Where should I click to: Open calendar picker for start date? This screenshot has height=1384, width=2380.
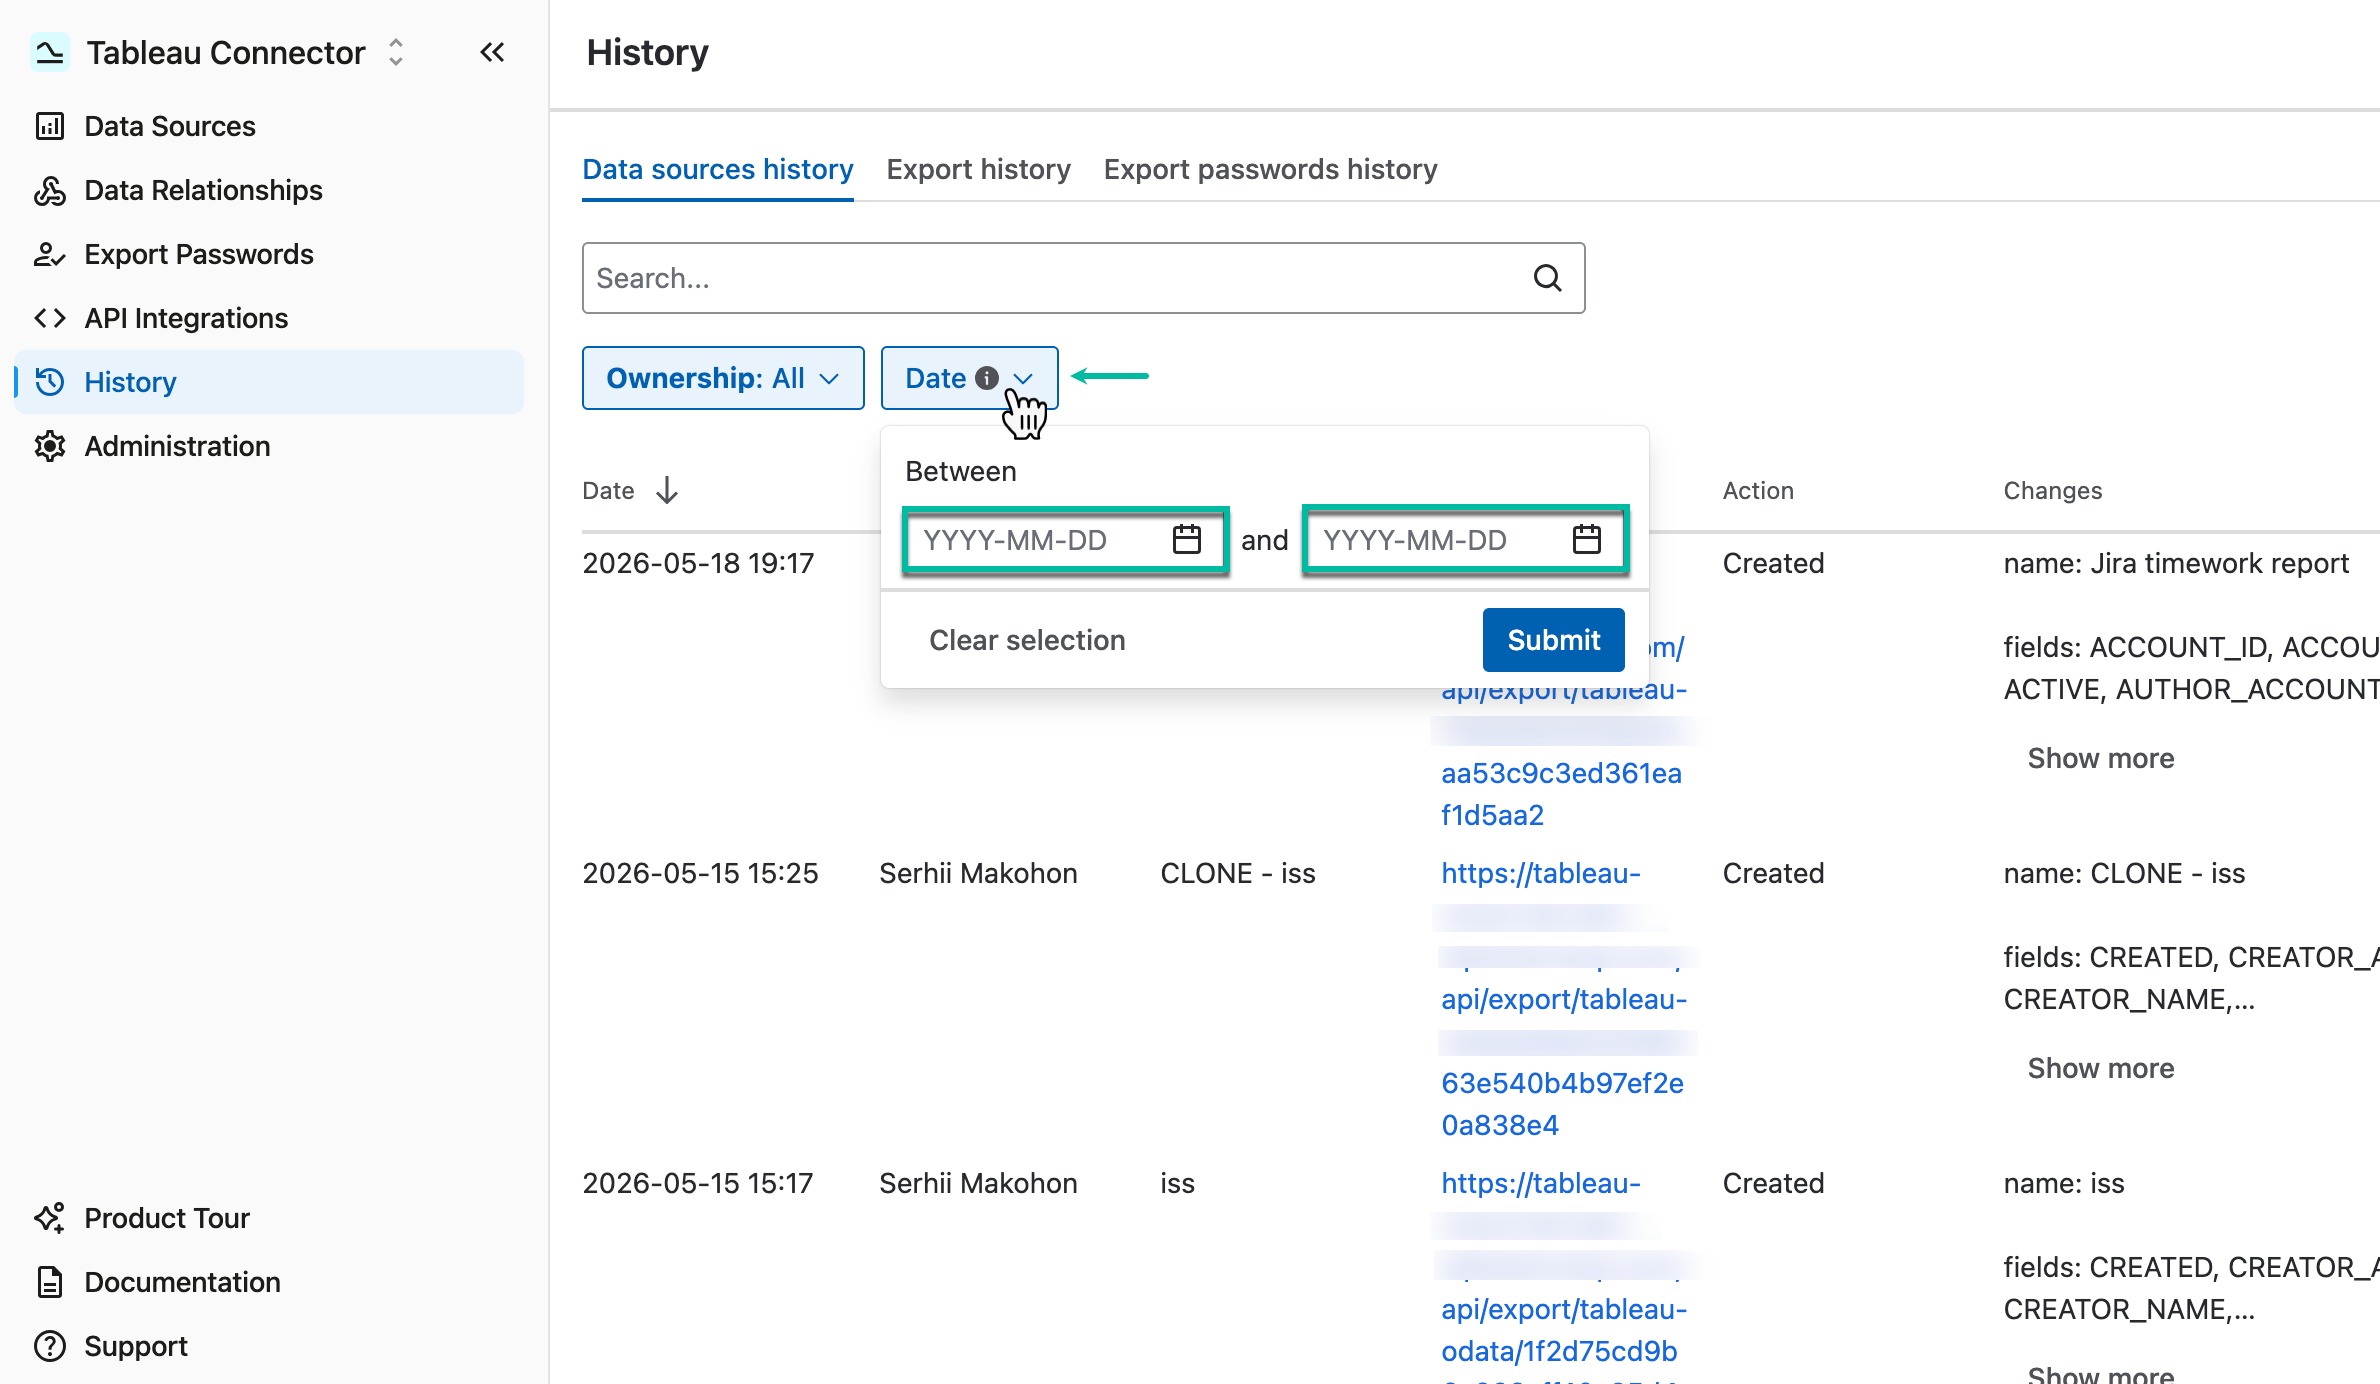(x=1187, y=540)
